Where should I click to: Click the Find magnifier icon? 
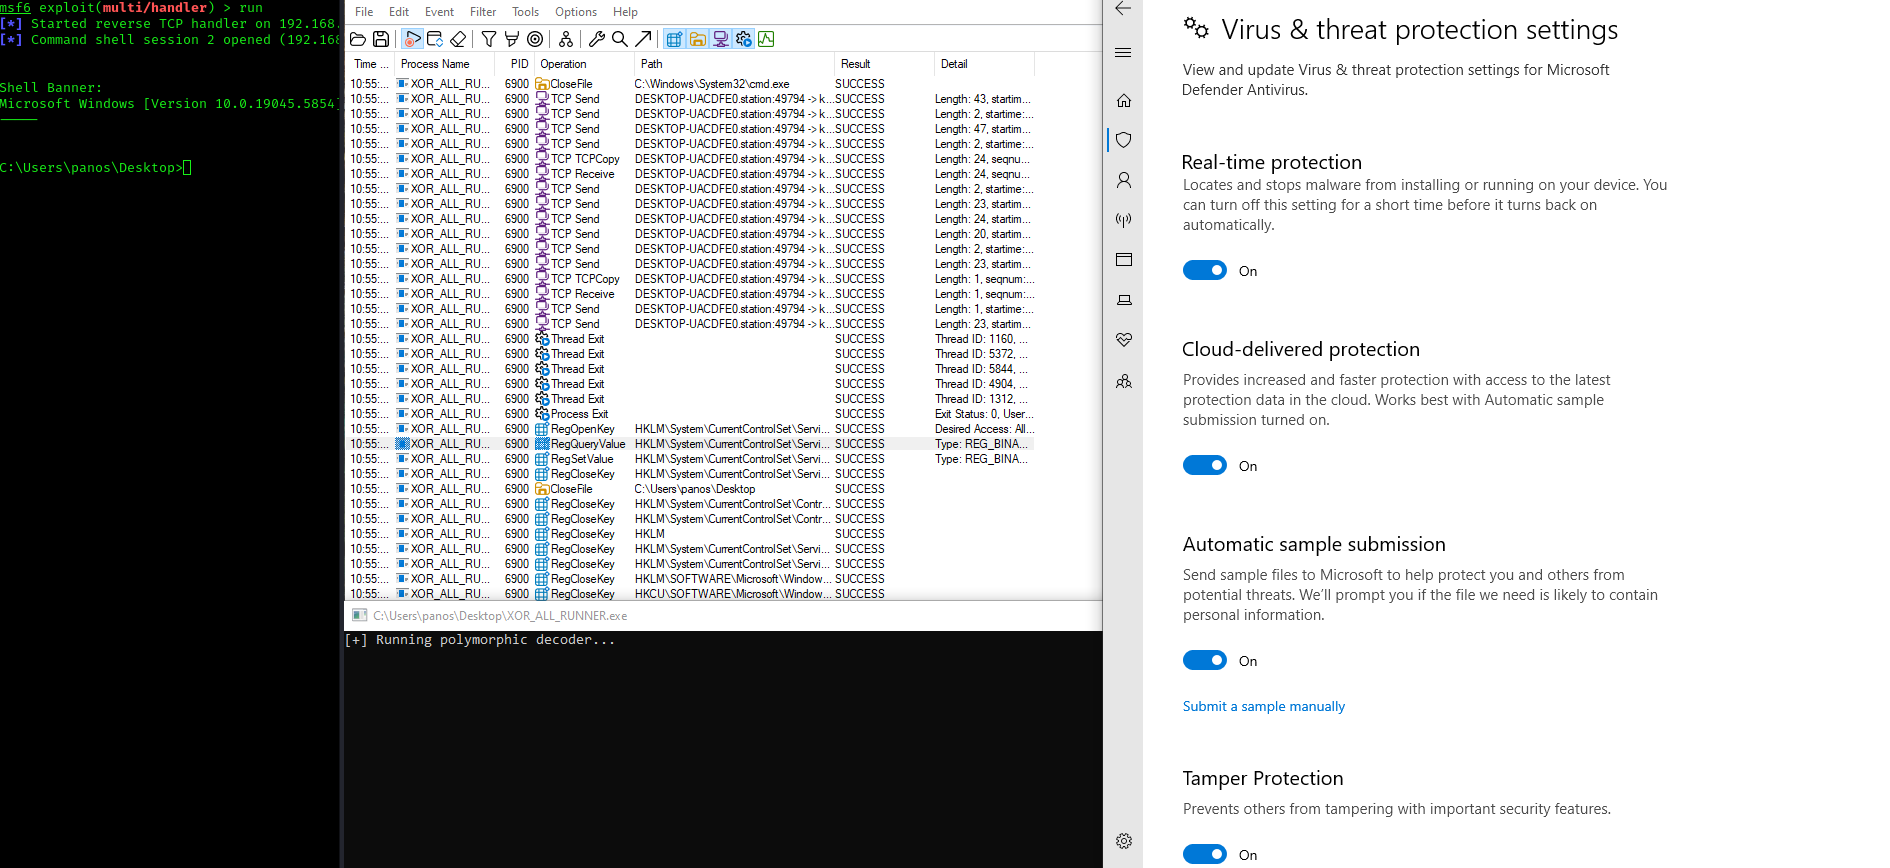[620, 39]
